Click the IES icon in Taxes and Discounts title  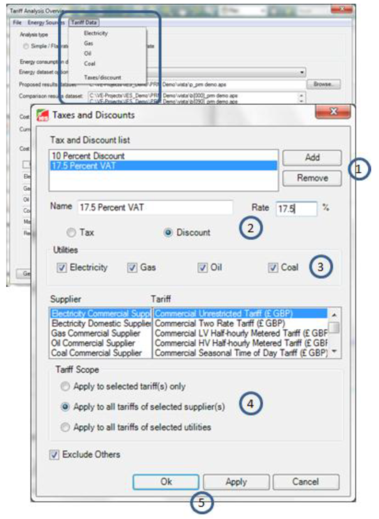43,115
